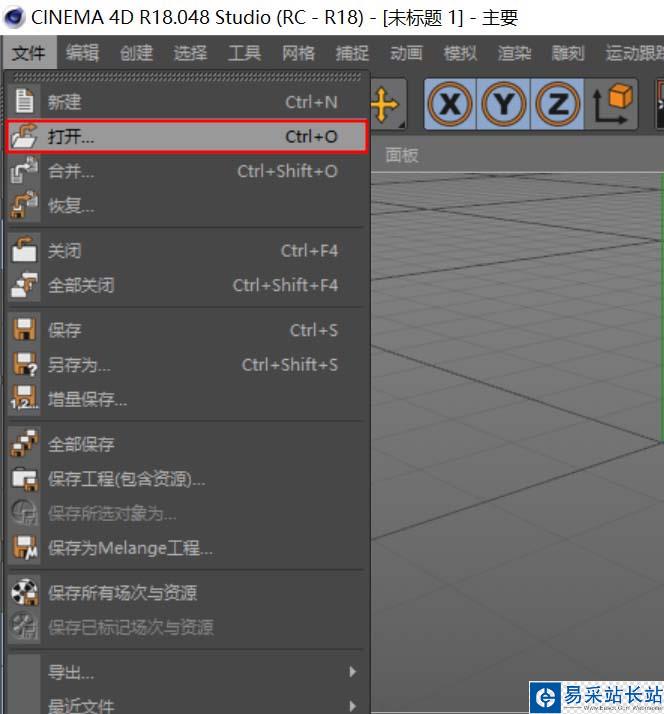Open the 渲染 menu
Screen dimensions: 664x714
pyautogui.click(x=514, y=53)
